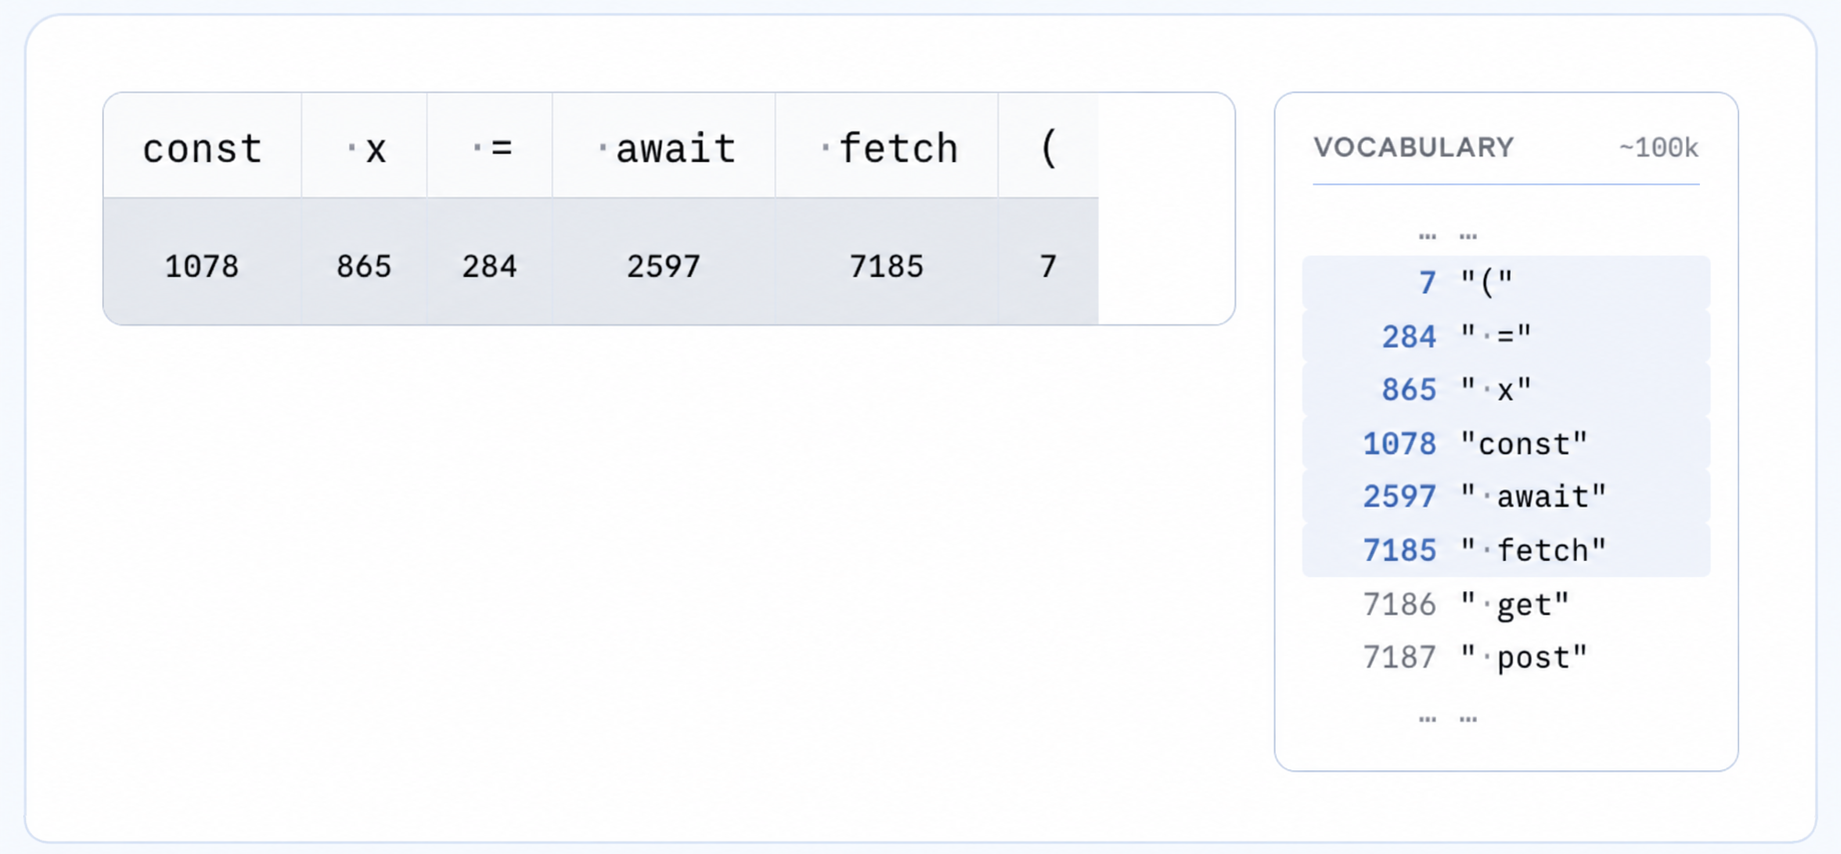
Task: Click token ID 7185 under fetch
Action: [887, 266]
